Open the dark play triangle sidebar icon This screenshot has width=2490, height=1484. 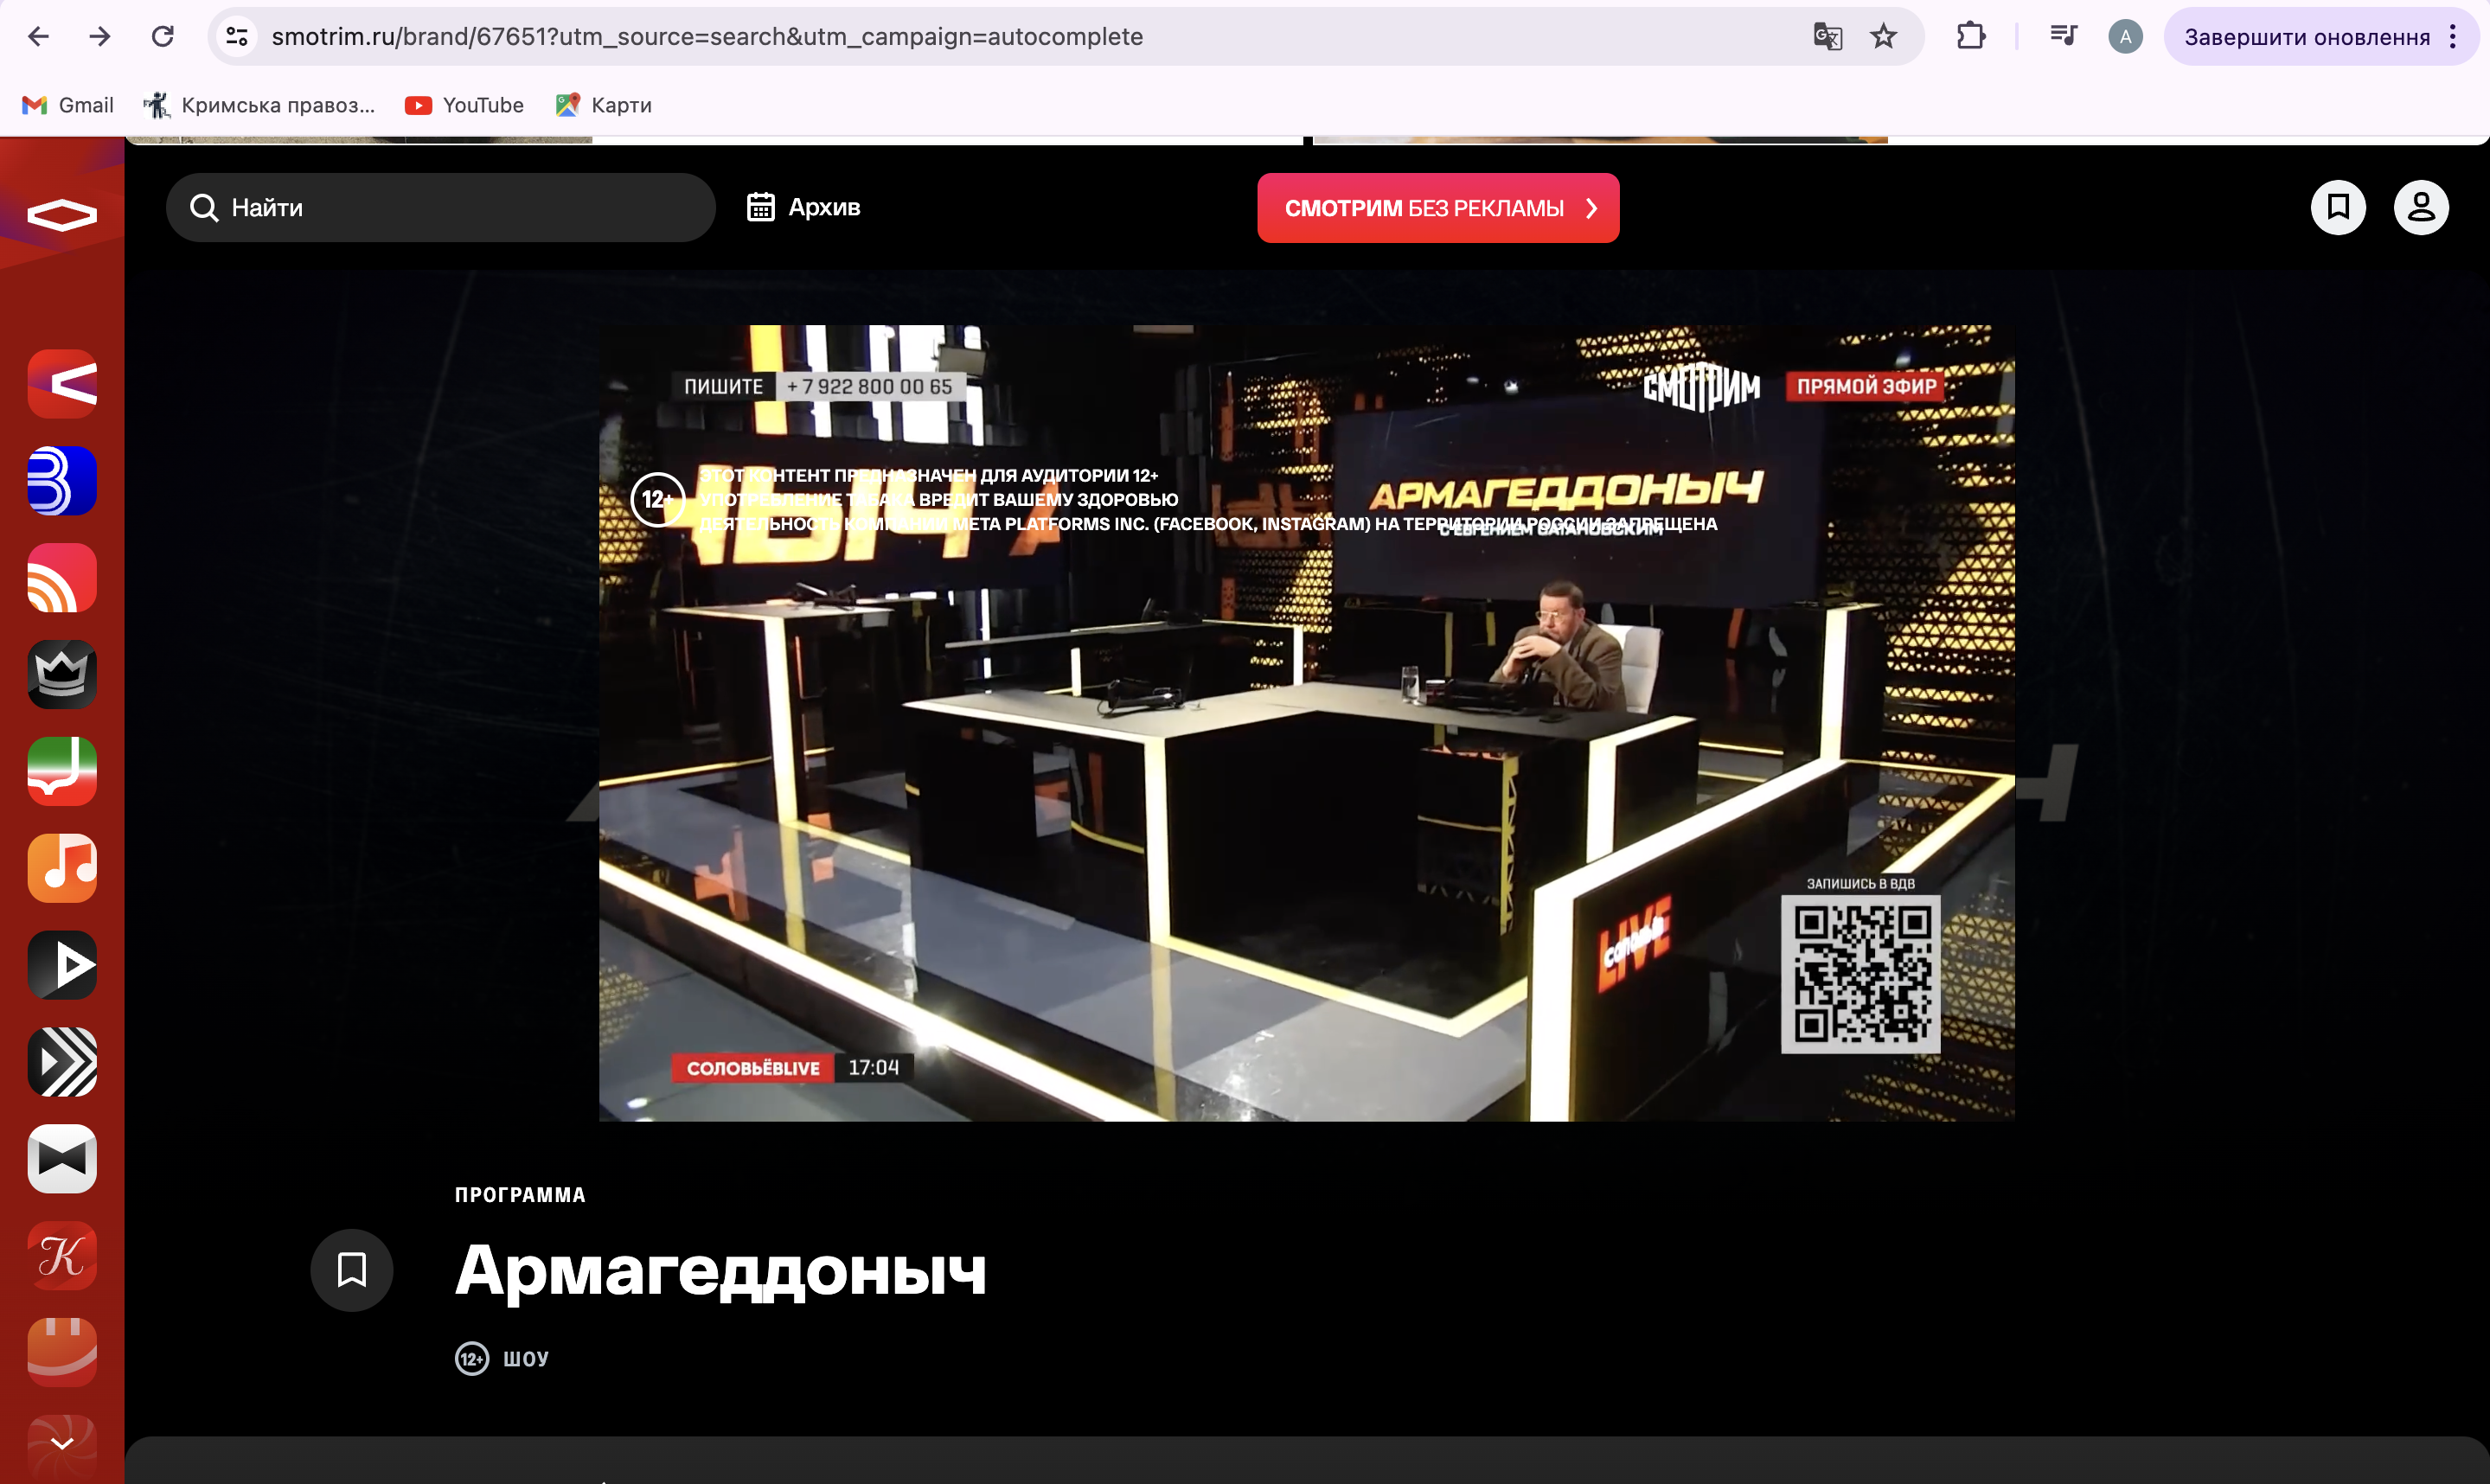click(x=62, y=965)
